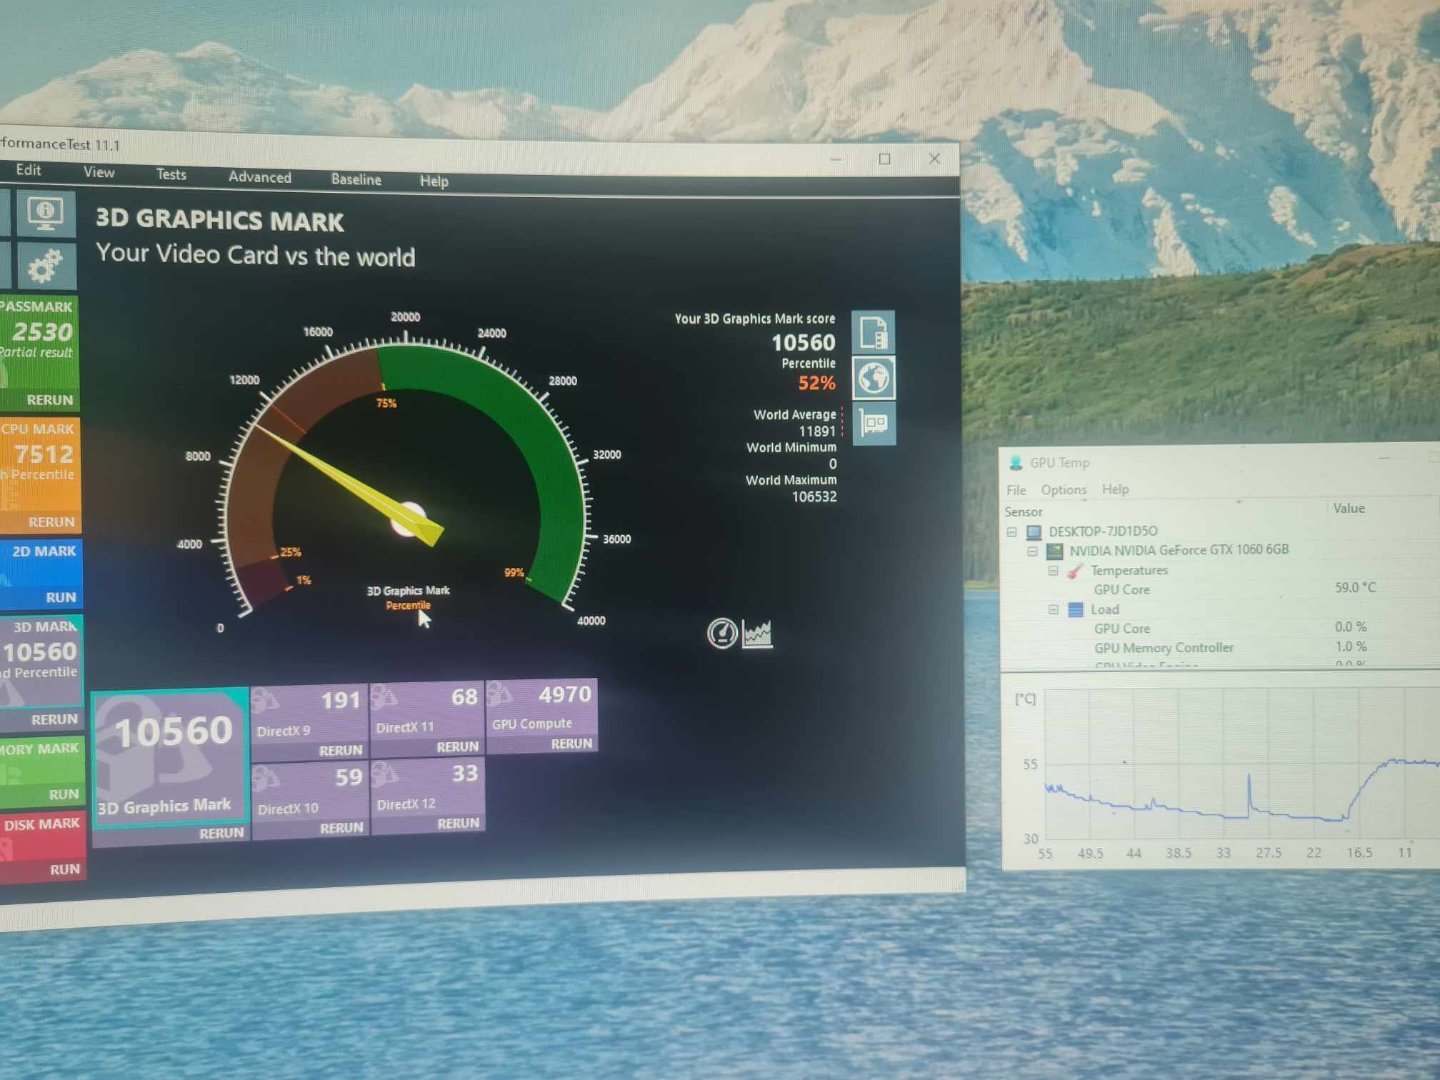Rerun the DirectX 11 test
Image resolution: width=1440 pixels, height=1080 pixels.
(458, 747)
